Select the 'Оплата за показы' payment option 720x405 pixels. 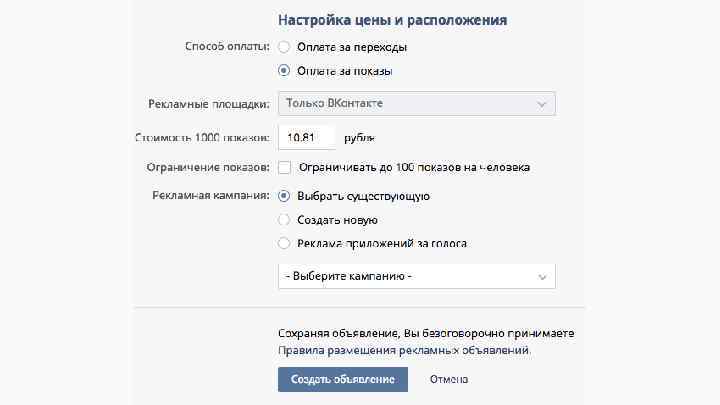pos(285,71)
